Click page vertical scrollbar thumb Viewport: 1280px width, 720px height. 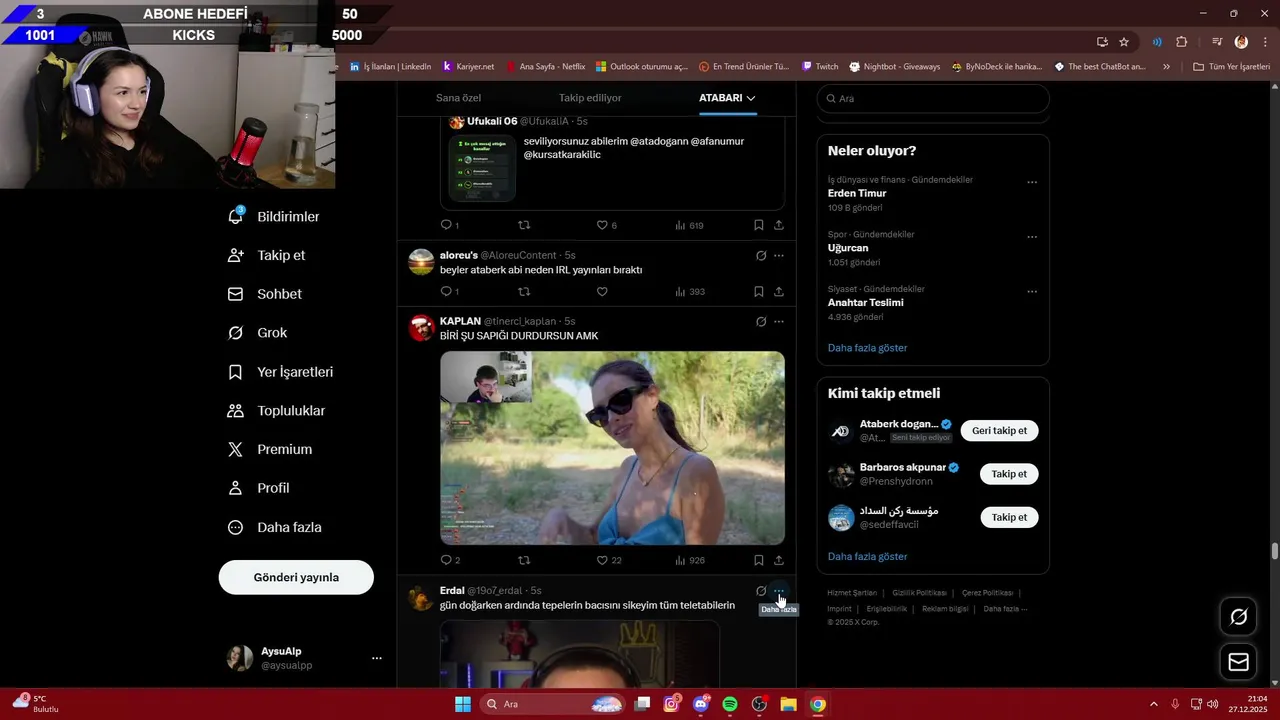click(x=1275, y=552)
